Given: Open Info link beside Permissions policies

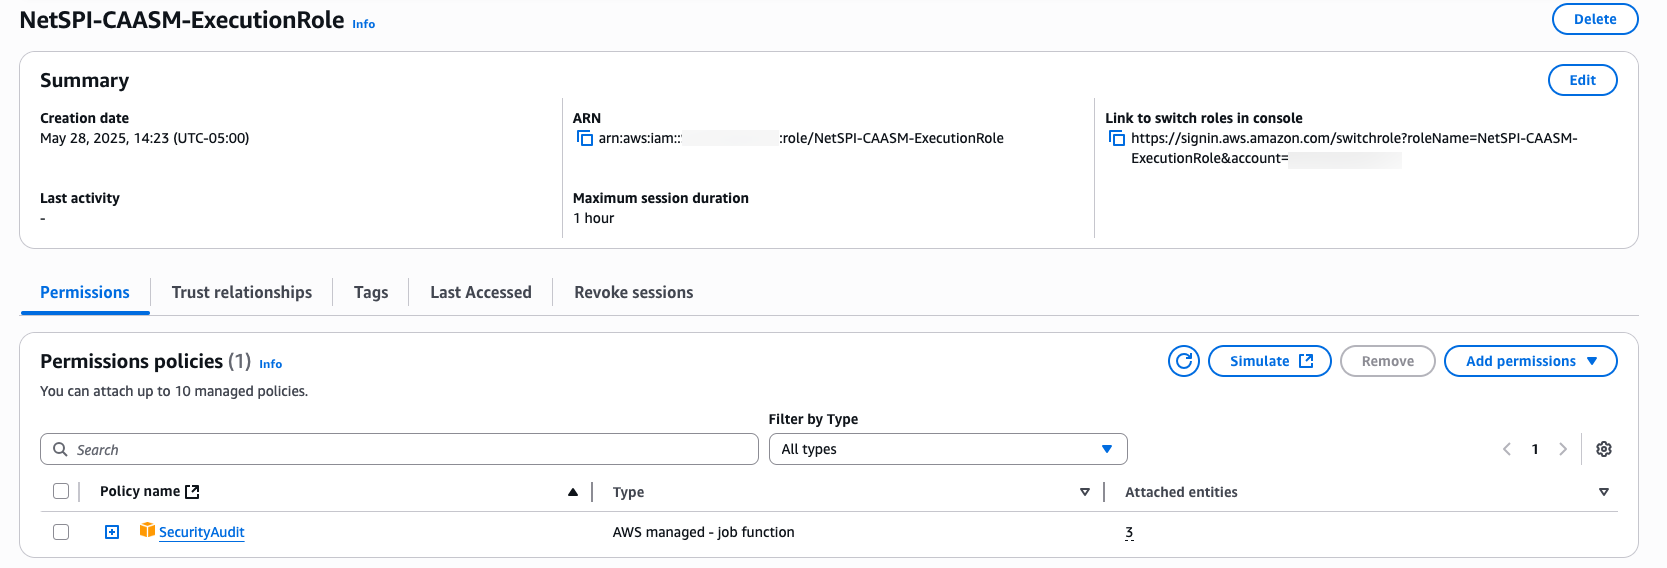Looking at the screenshot, I should [x=271, y=364].
